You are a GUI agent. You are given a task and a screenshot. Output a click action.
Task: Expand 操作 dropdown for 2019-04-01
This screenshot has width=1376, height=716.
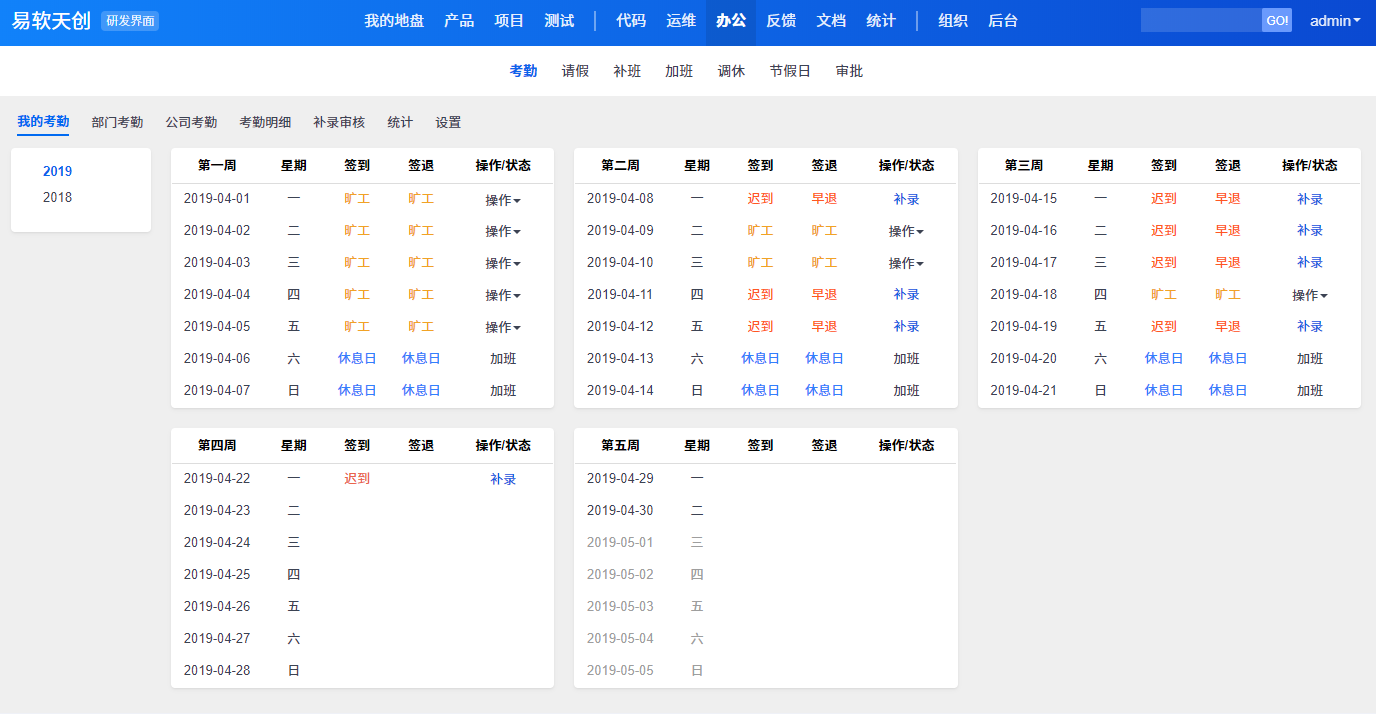503,200
